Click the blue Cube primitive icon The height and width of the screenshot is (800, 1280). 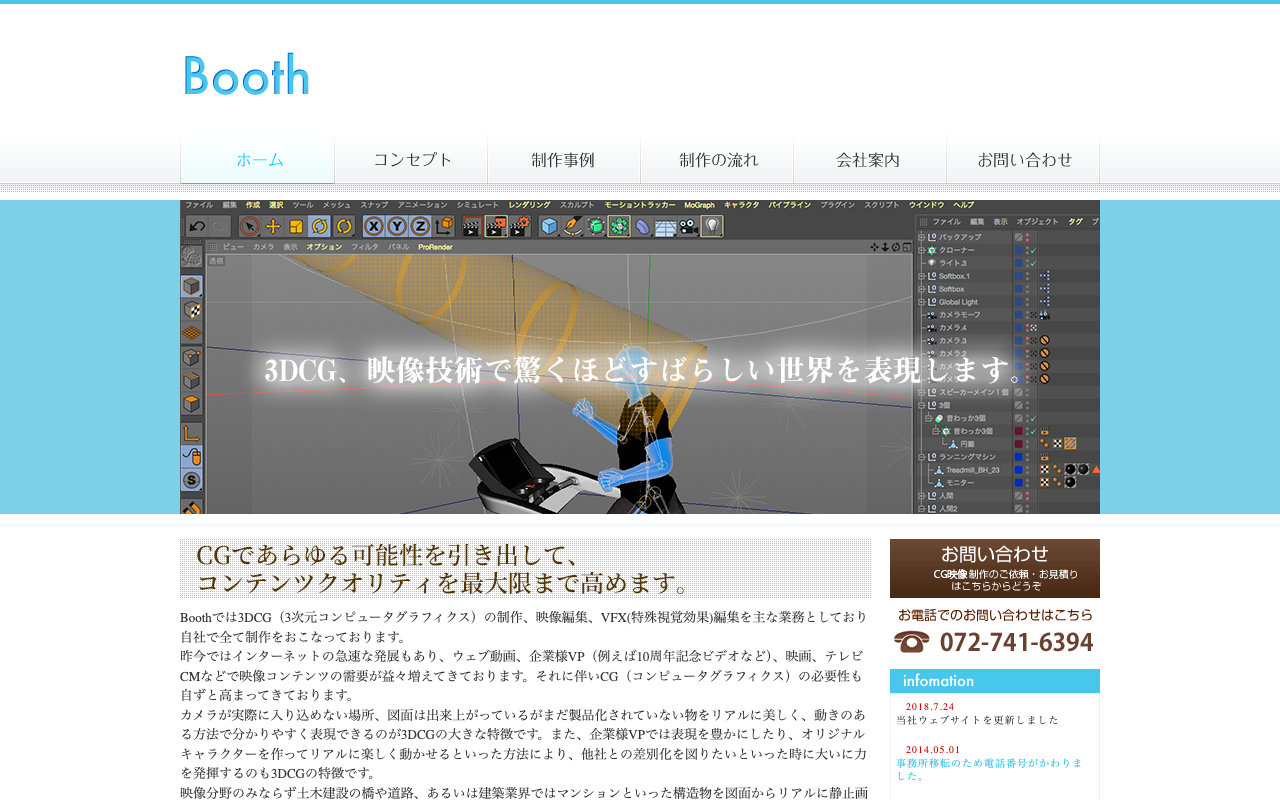pos(549,226)
